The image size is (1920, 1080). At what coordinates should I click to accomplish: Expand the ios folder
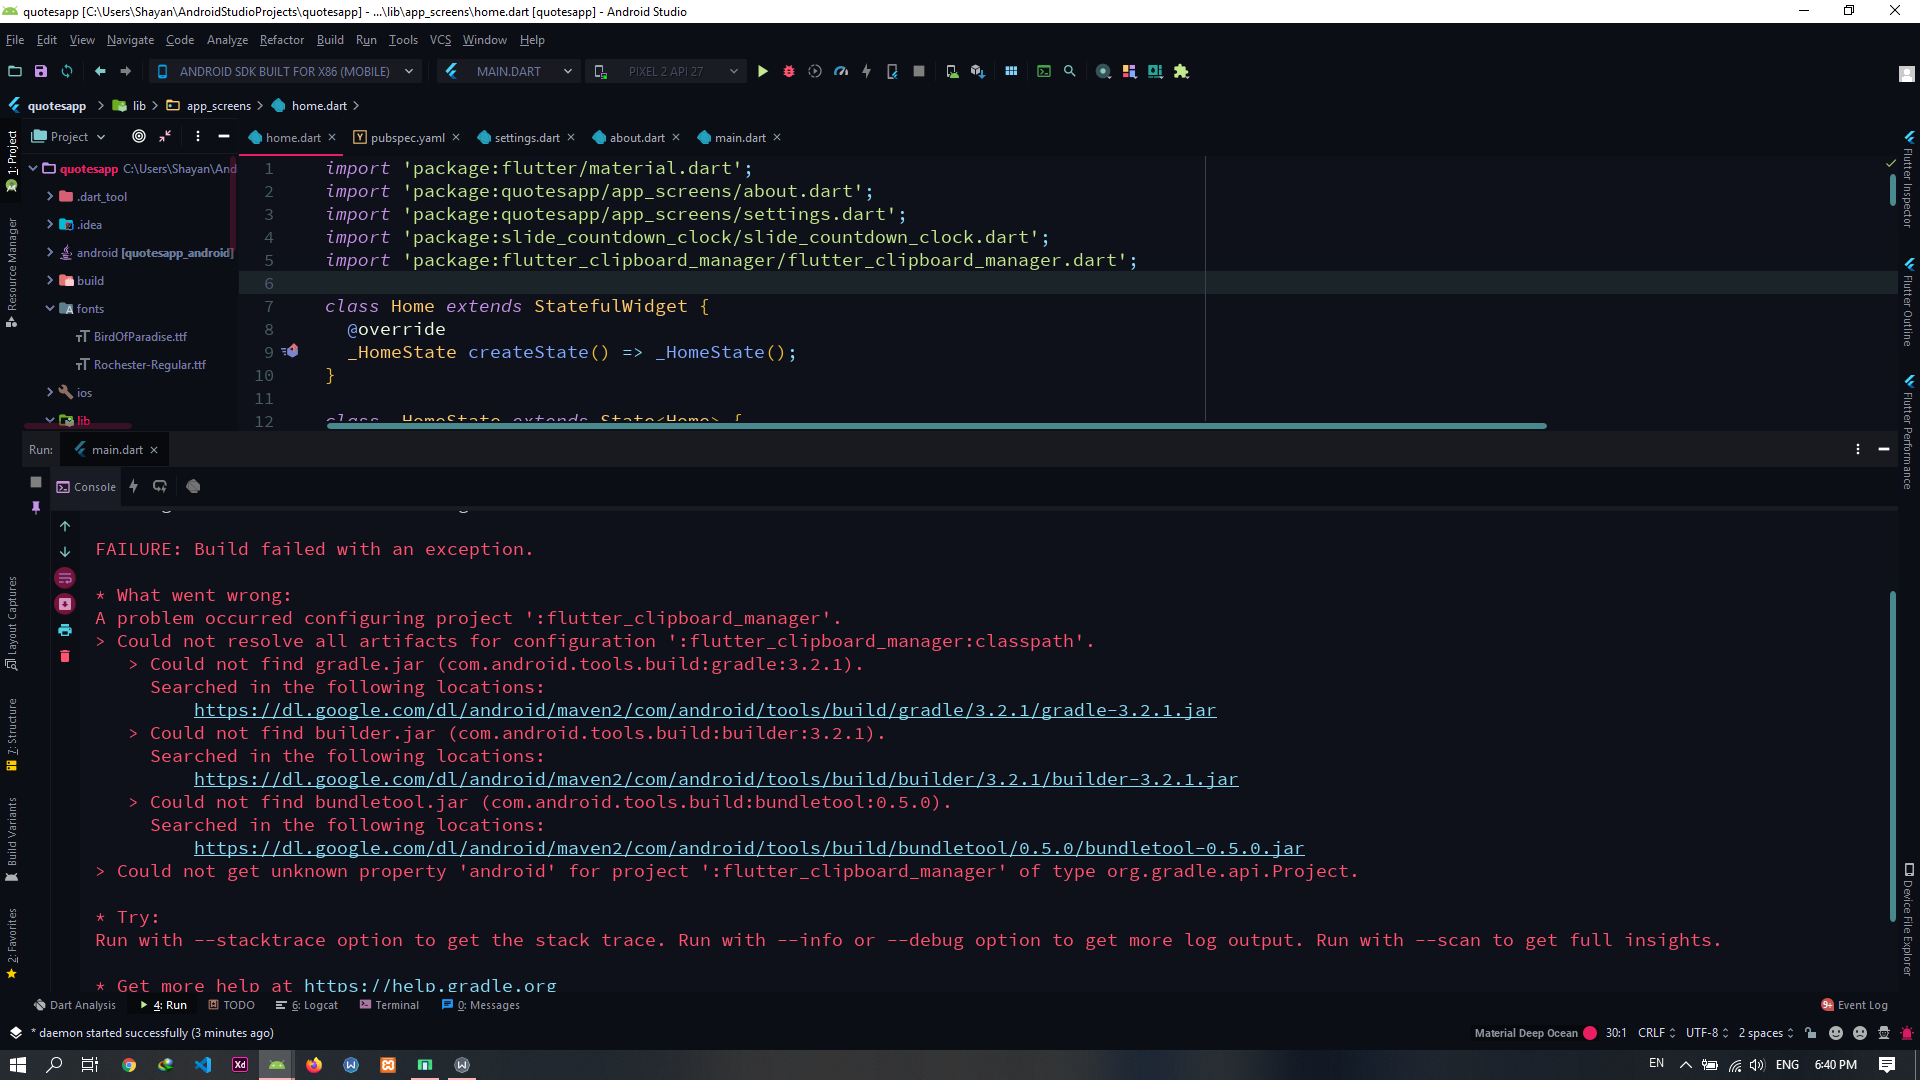coord(50,393)
